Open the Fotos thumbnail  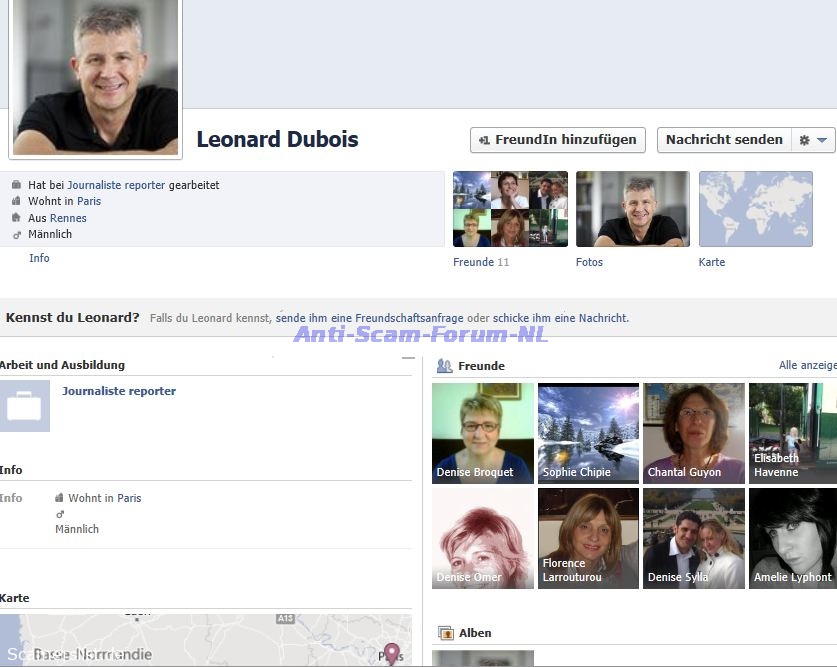point(632,209)
